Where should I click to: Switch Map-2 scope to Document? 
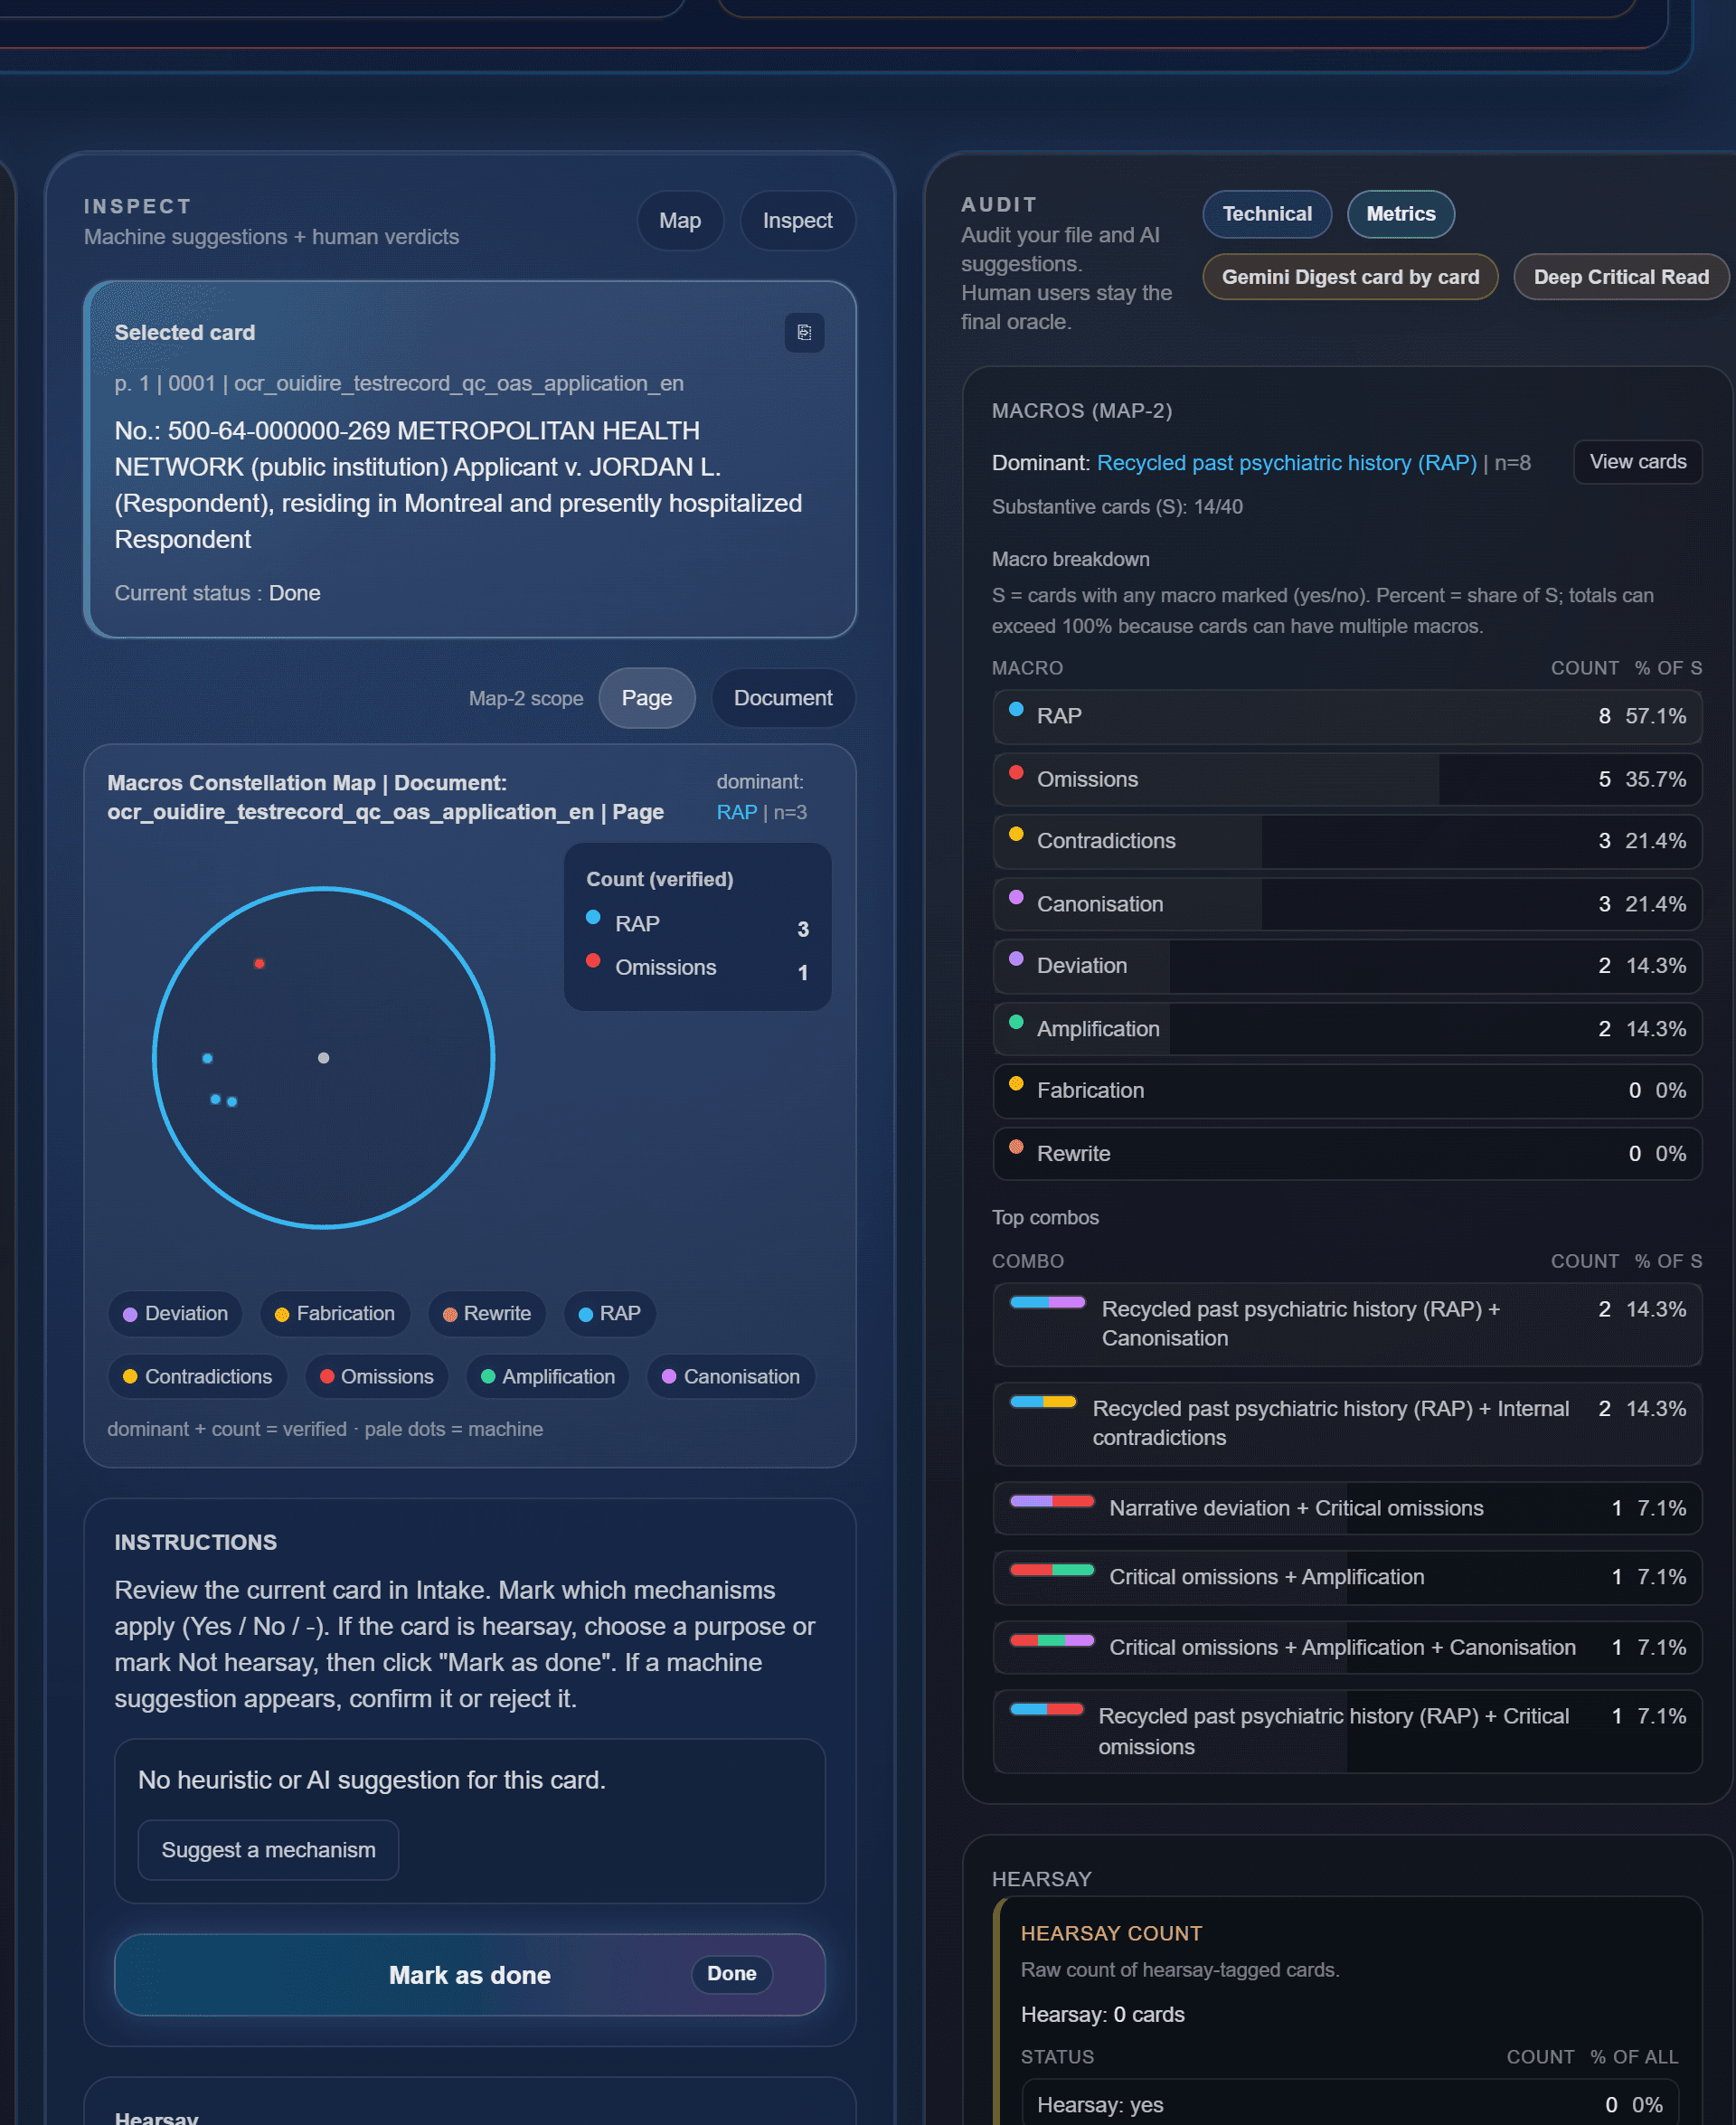[783, 698]
